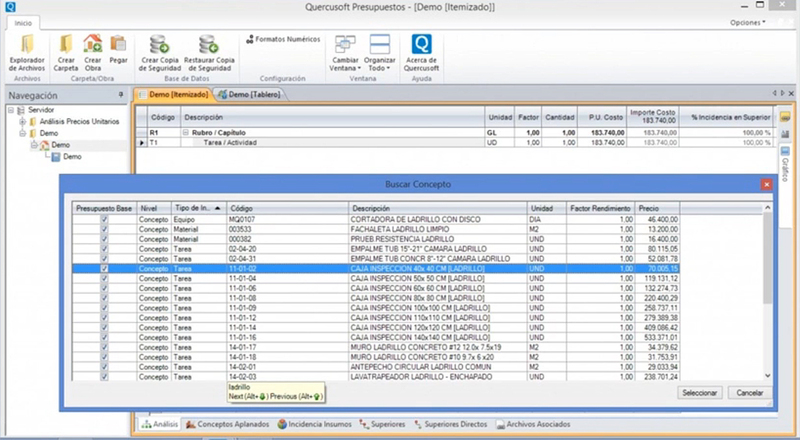The image size is (800, 440).
Task: Click Restaurar Copia de Seguridad
Action: tap(209, 53)
